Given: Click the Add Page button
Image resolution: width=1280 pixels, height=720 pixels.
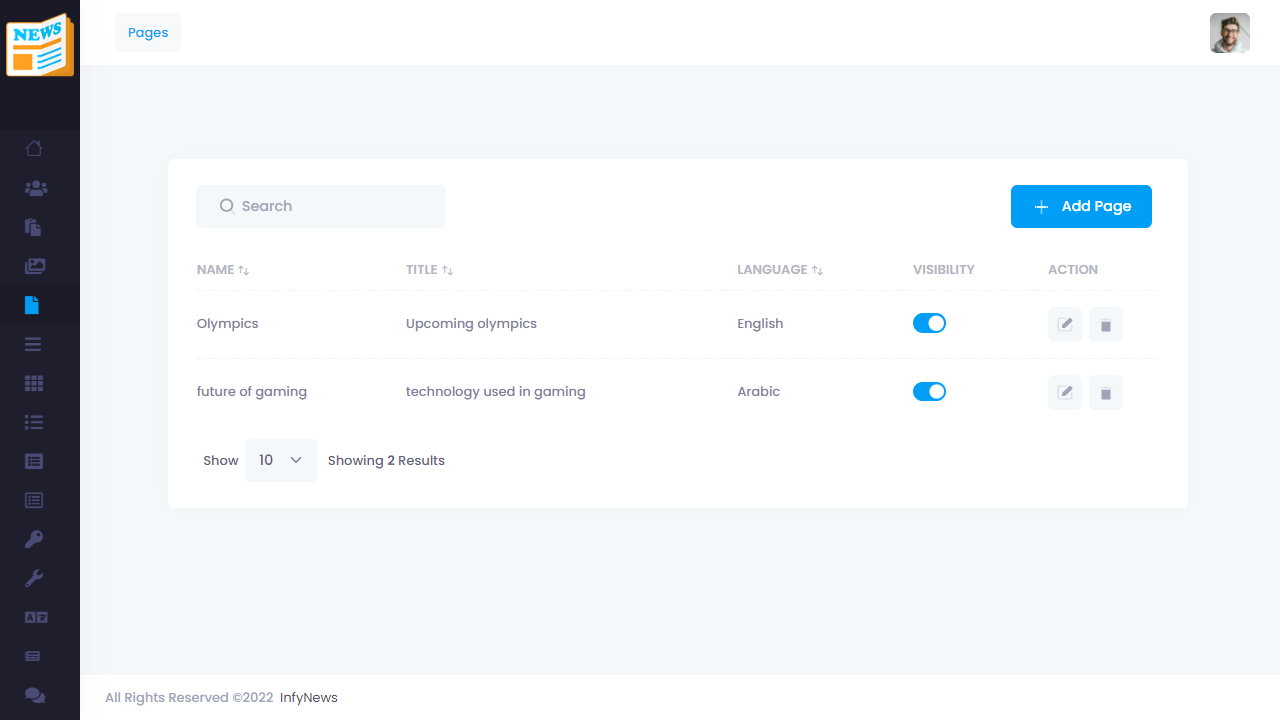Looking at the screenshot, I should coord(1081,206).
